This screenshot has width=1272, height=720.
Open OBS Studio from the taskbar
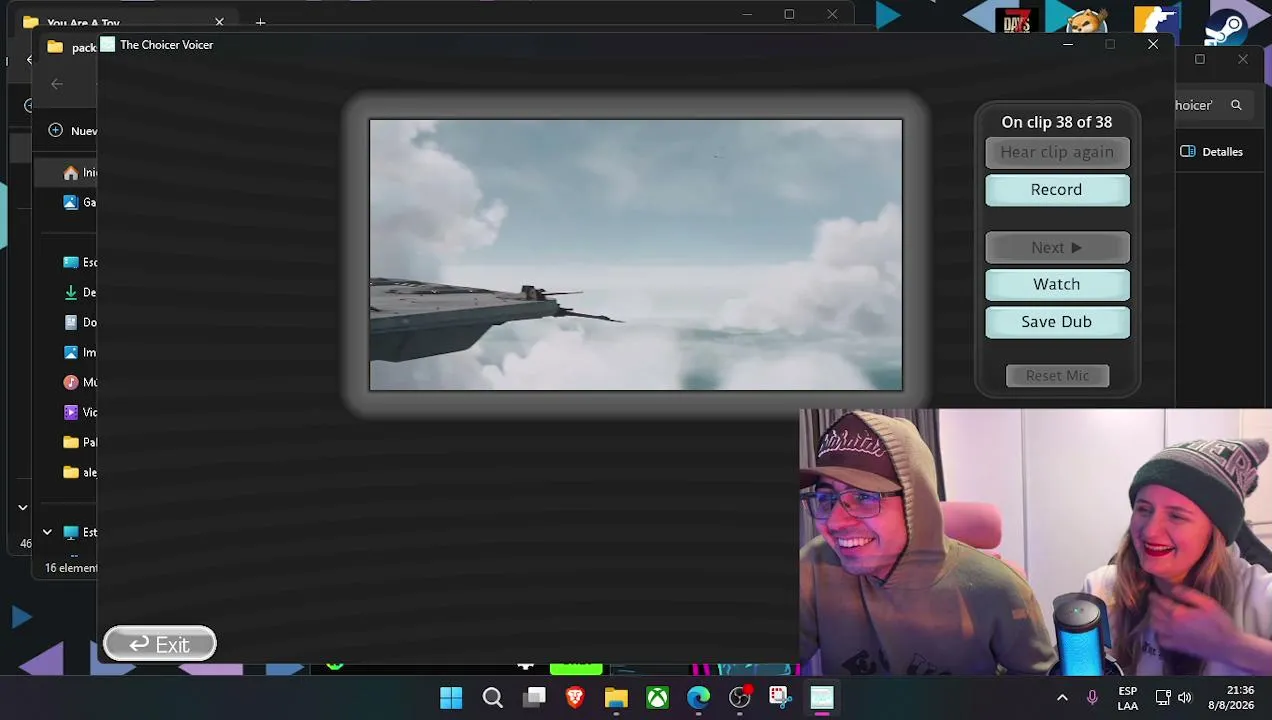point(739,698)
